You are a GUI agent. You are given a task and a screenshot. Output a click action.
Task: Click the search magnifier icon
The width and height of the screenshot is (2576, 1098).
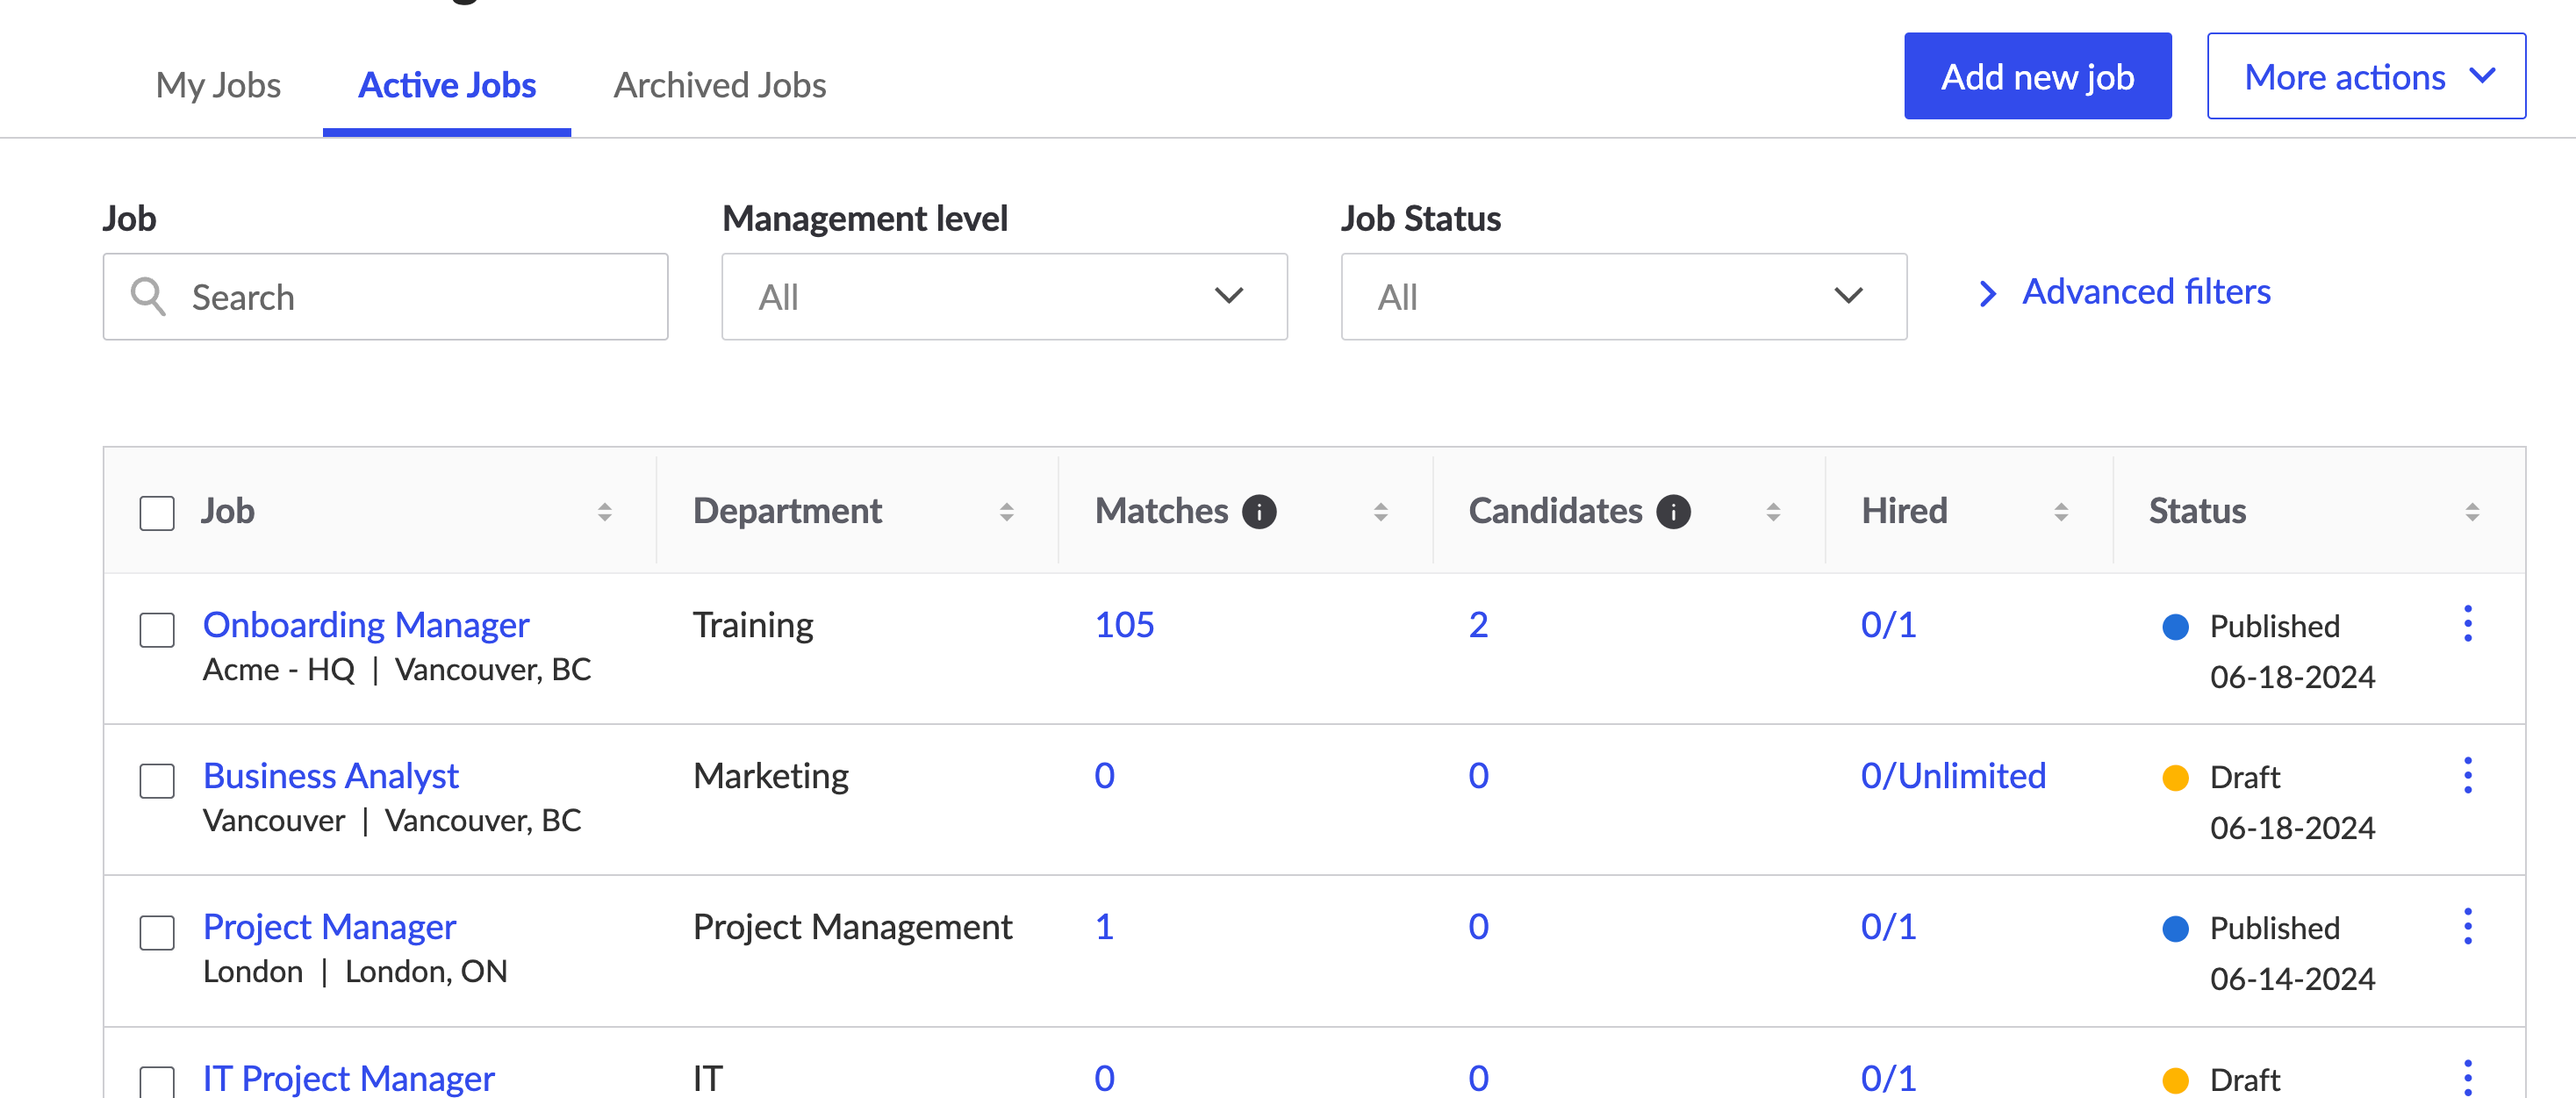148,297
